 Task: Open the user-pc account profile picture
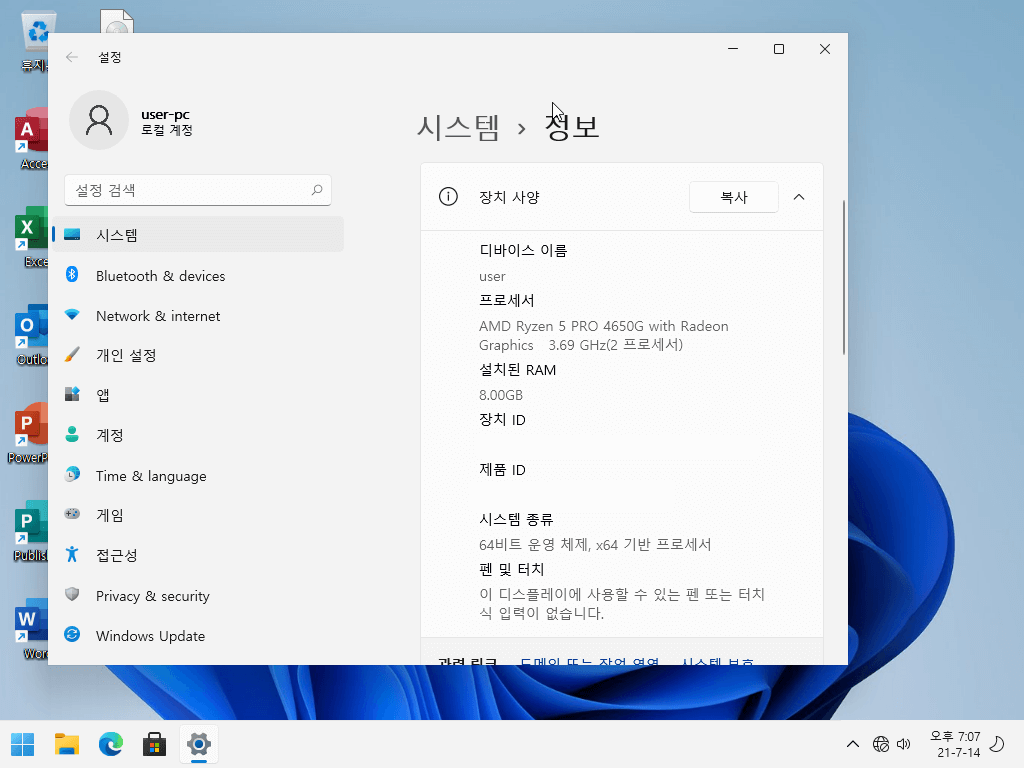[x=99, y=120]
